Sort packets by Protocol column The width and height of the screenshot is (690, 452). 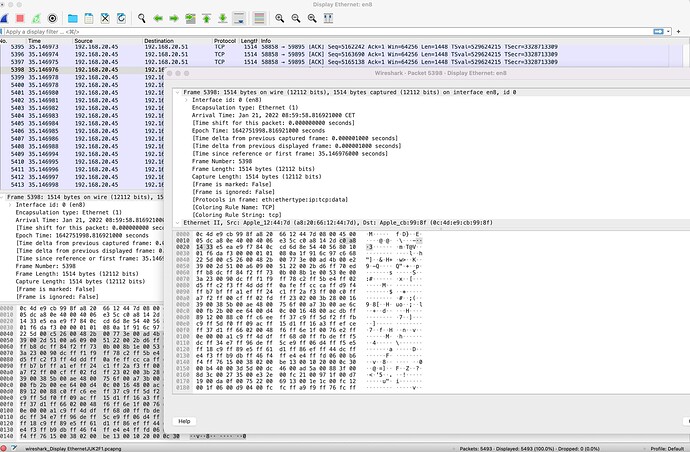click(x=225, y=40)
